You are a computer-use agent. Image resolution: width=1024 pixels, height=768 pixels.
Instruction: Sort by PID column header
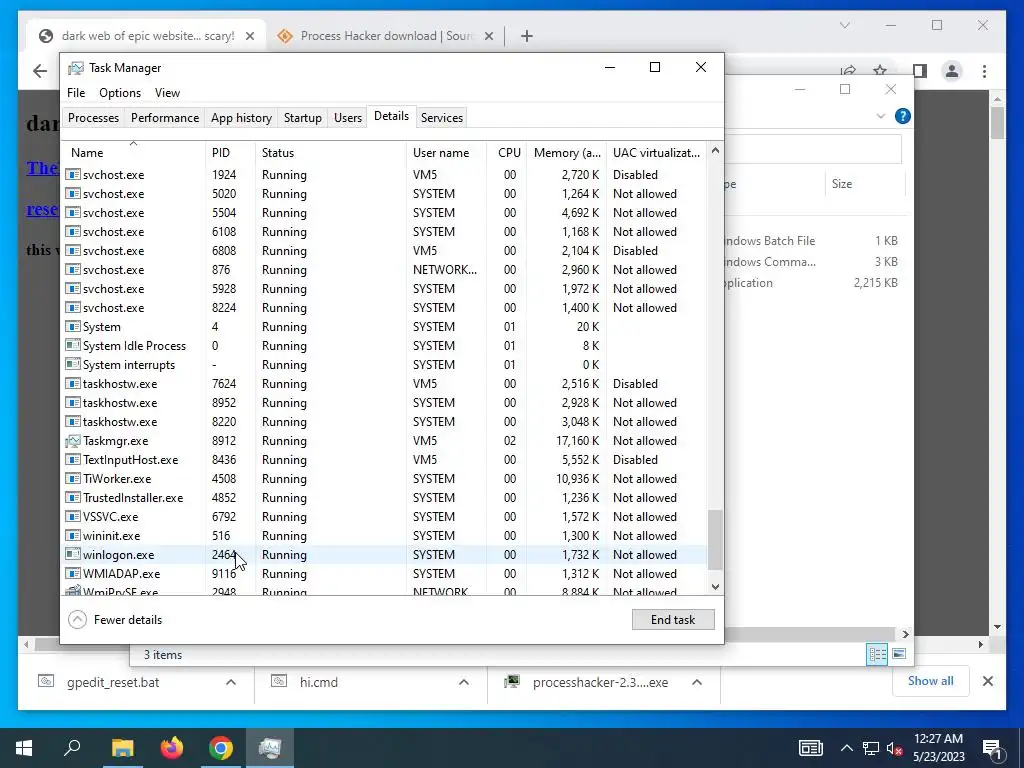(231, 153)
